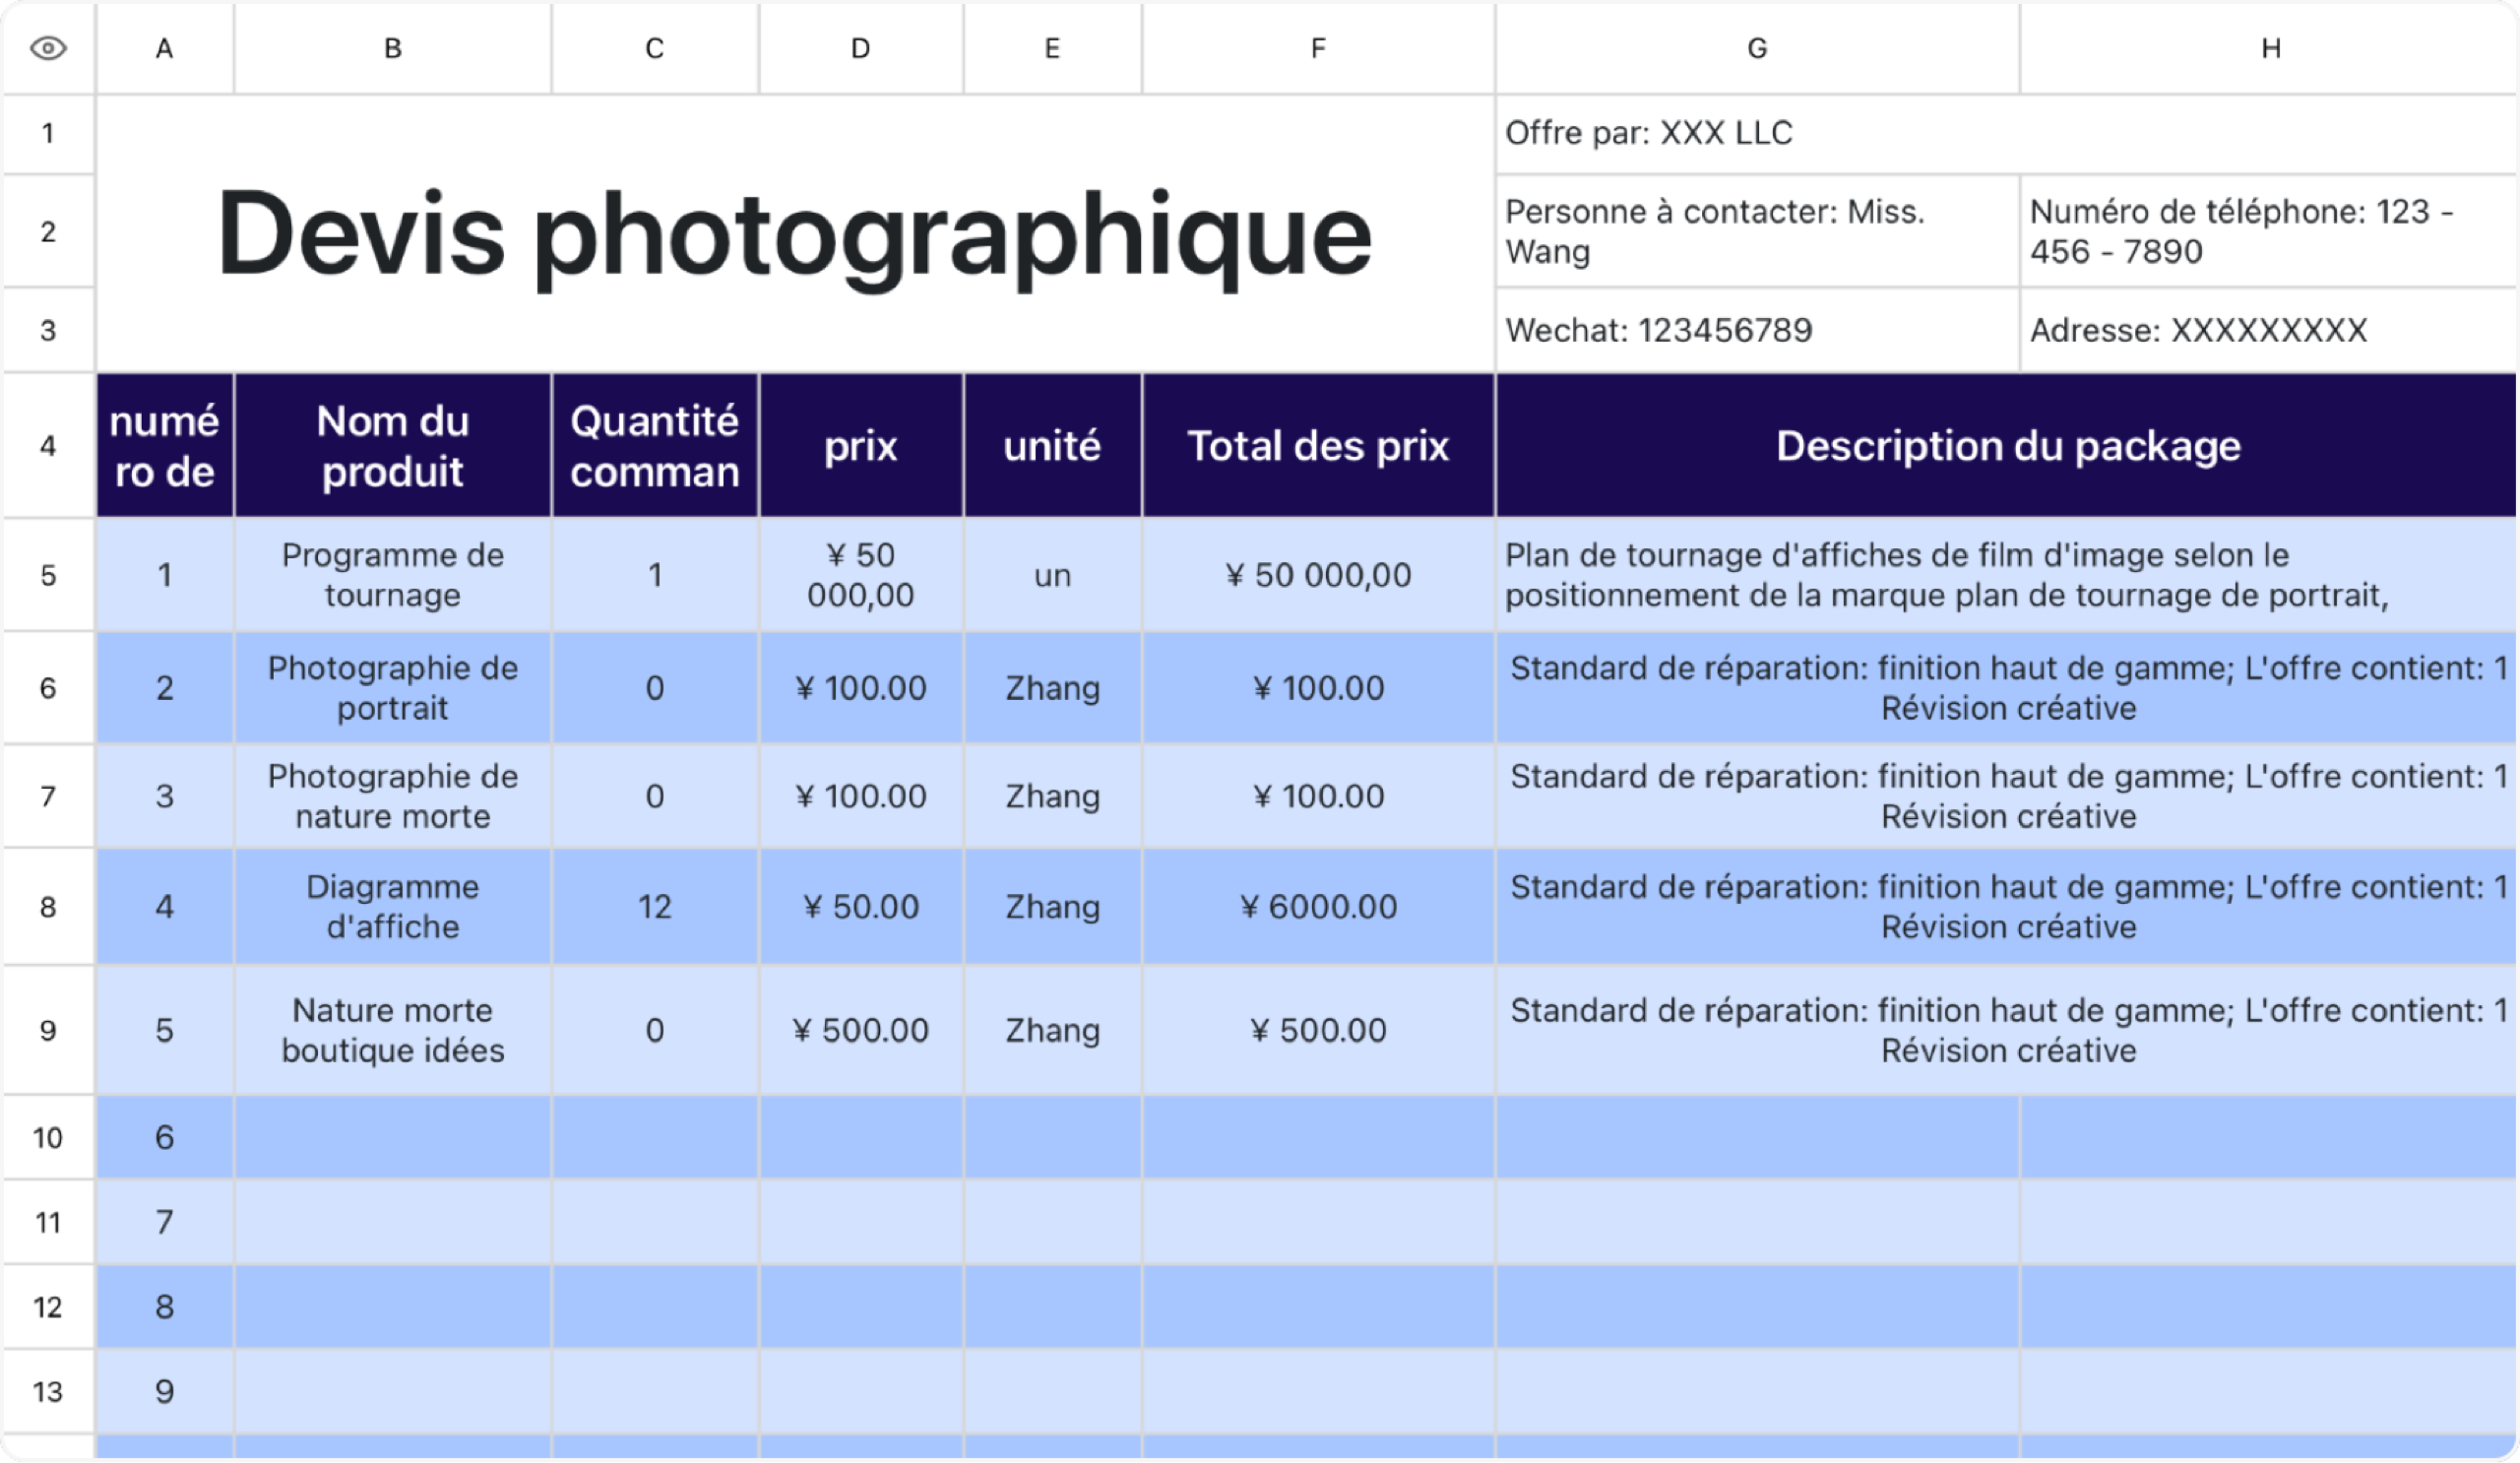Select column B header
Screen dimensions: 2520x1463
393,48
